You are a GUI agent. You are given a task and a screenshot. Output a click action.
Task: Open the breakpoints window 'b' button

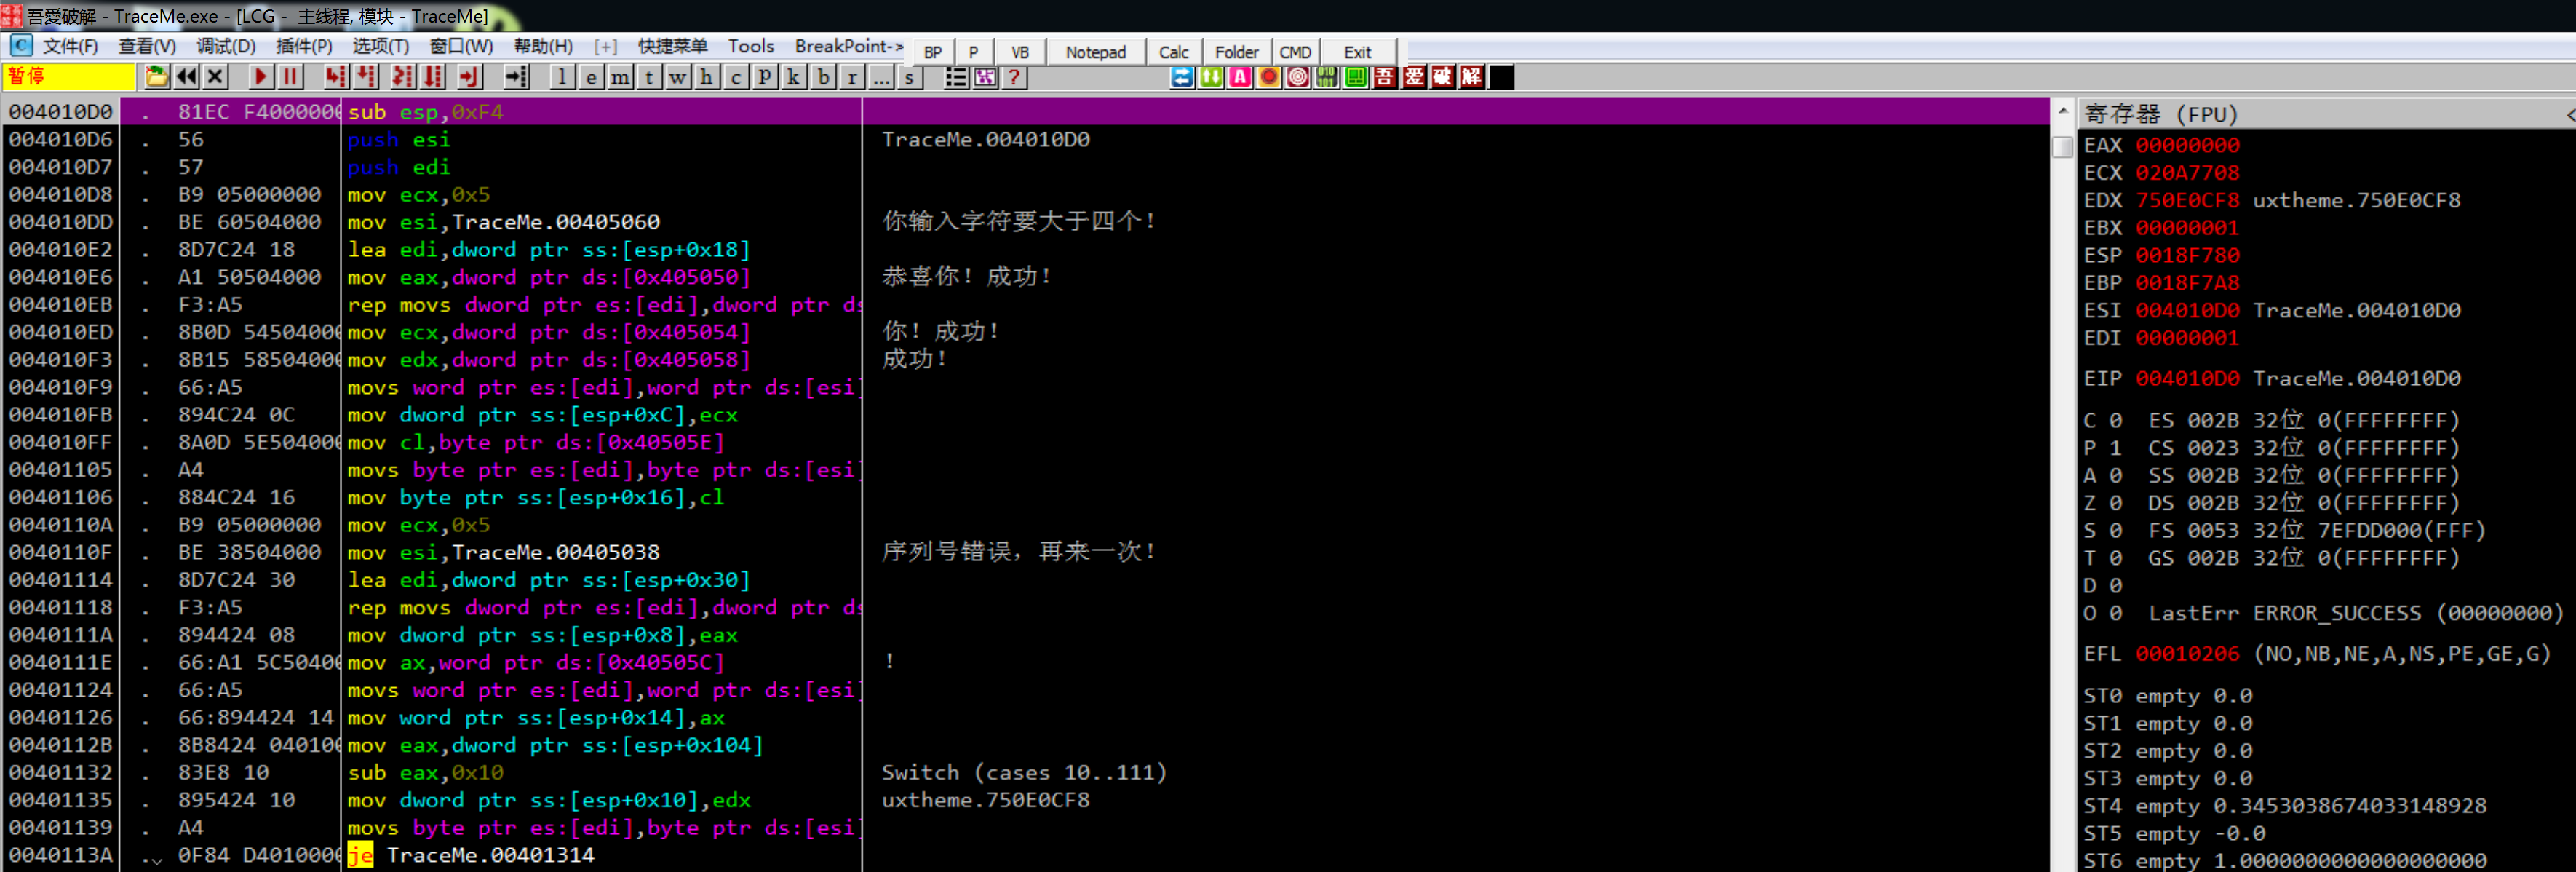tap(823, 77)
